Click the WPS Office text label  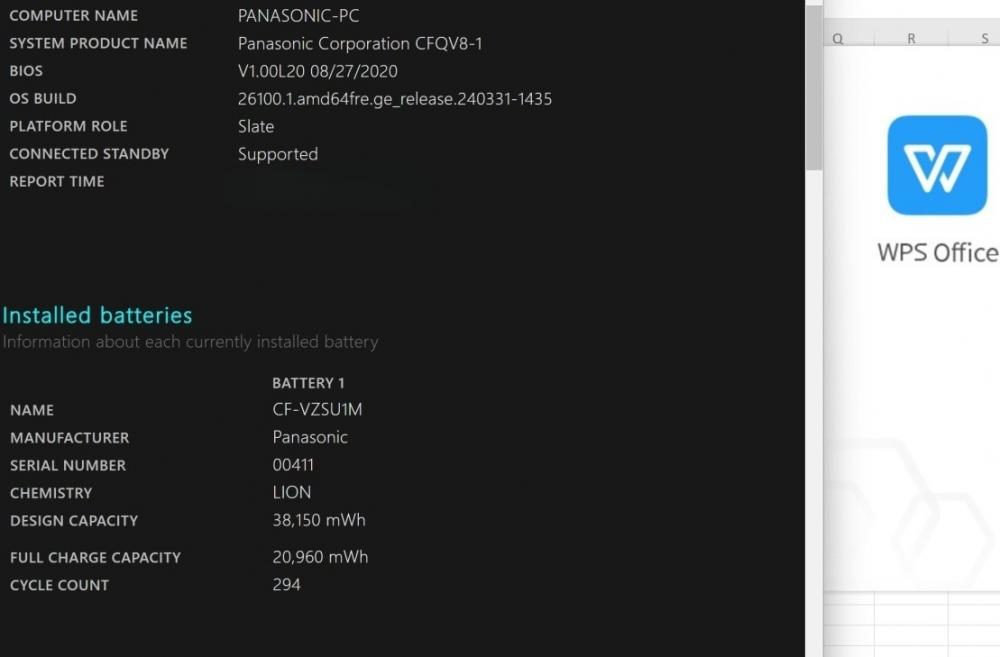point(937,252)
